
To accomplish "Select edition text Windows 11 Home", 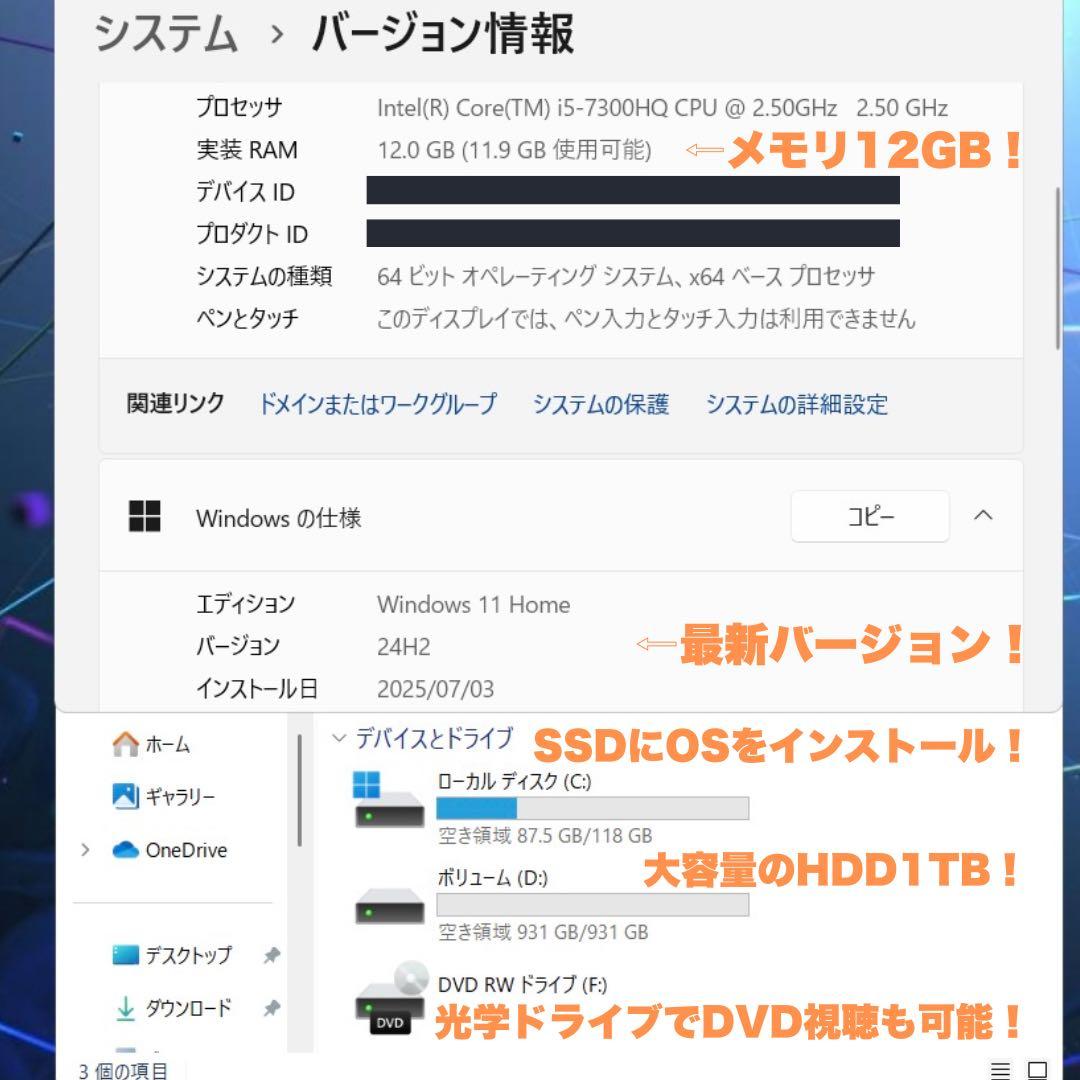I will tap(474, 604).
